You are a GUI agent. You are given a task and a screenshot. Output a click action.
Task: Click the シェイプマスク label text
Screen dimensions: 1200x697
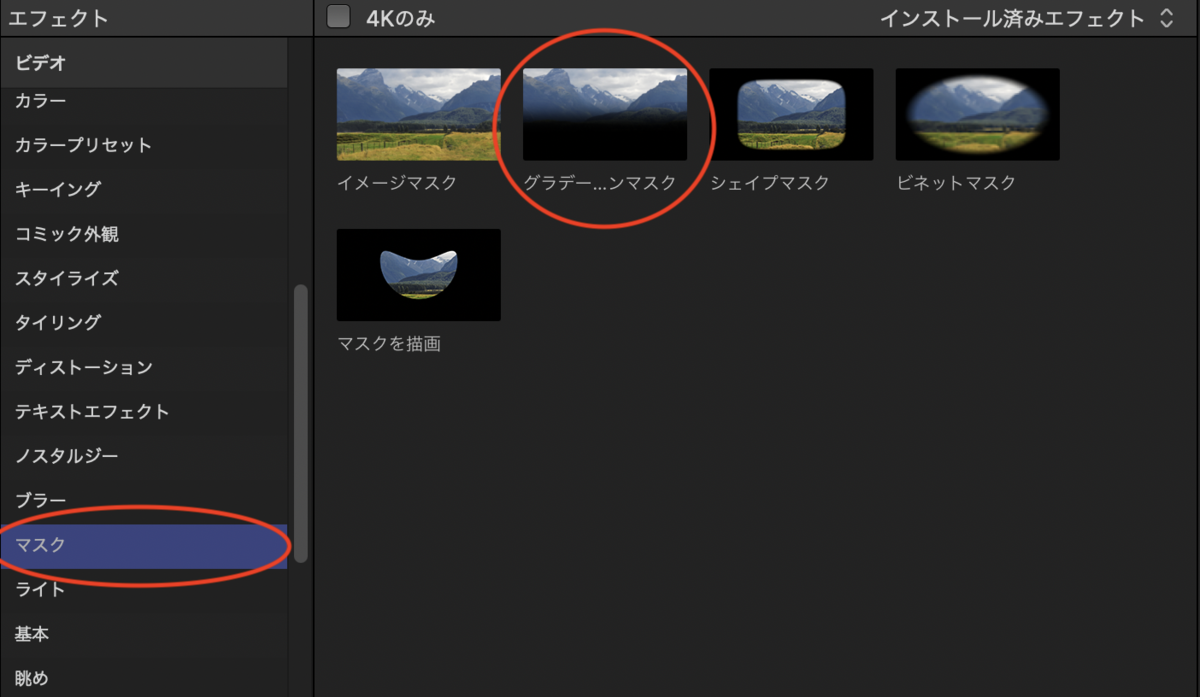pyautogui.click(x=770, y=183)
